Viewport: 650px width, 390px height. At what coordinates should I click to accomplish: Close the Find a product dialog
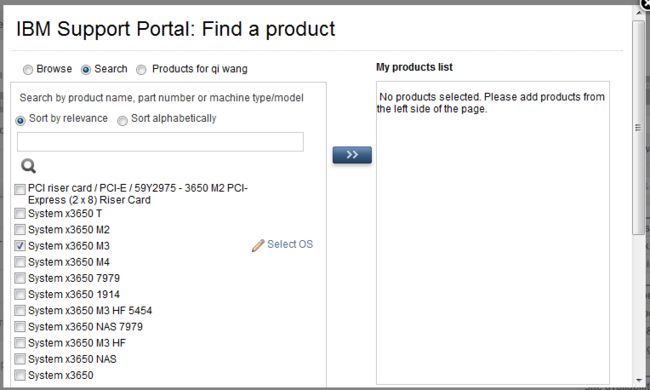tap(645, 3)
